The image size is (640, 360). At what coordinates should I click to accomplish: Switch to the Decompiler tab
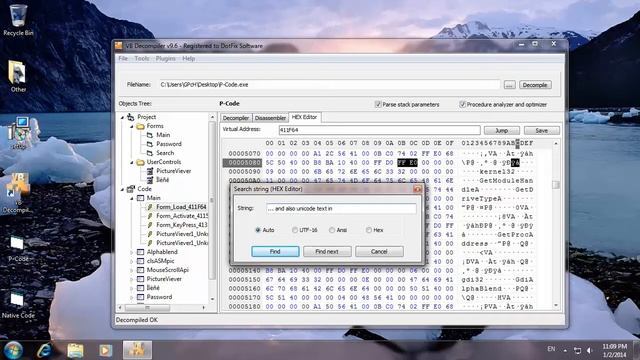(x=236, y=118)
